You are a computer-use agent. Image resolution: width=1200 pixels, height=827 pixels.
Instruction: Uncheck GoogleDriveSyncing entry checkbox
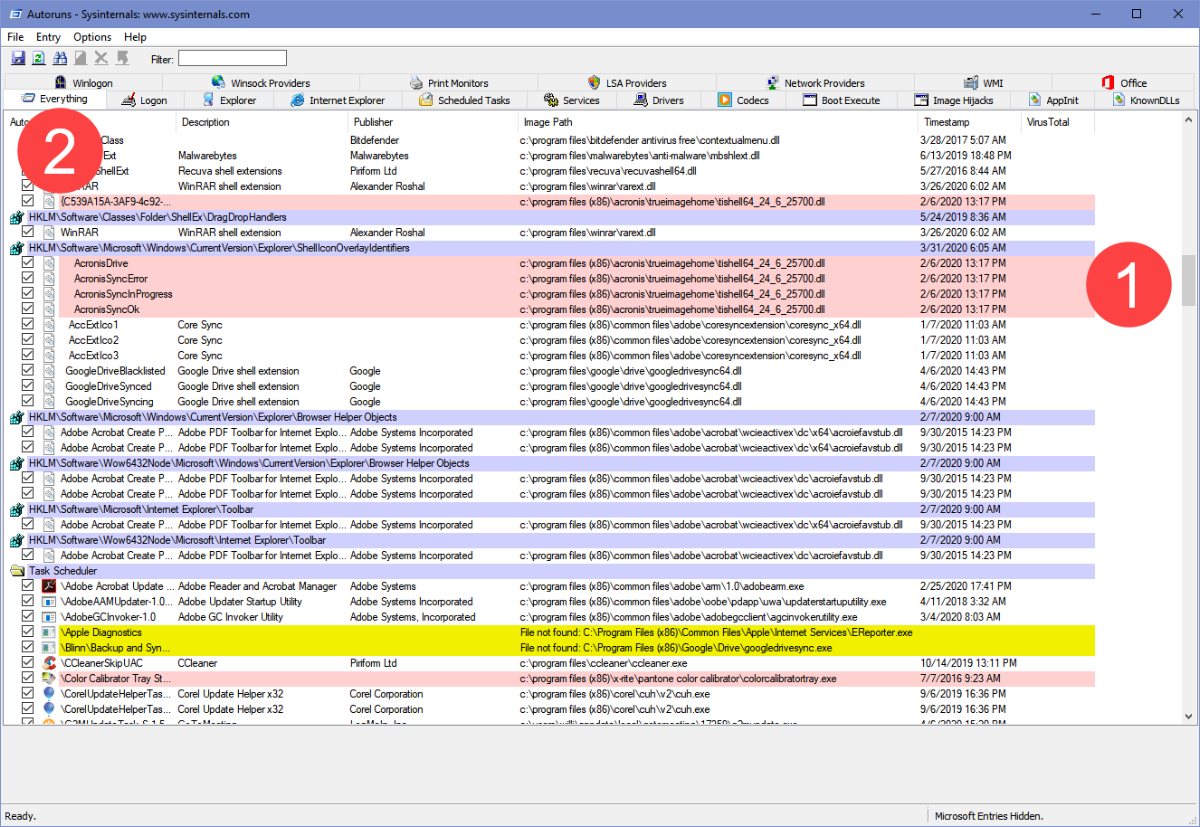coord(28,402)
